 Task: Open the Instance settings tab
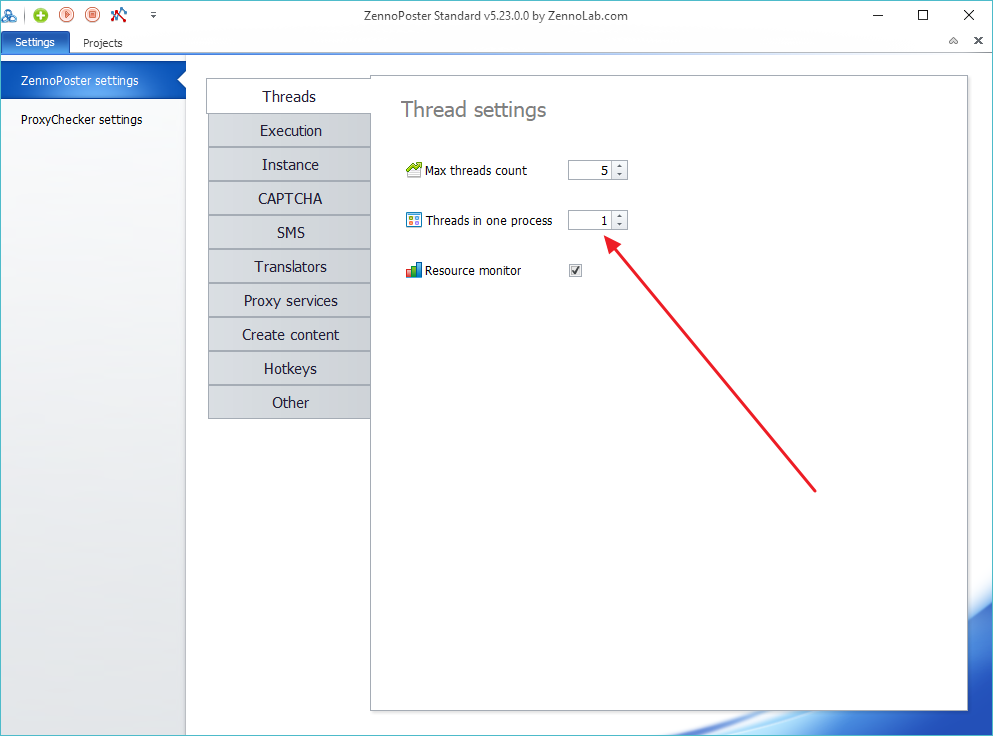tap(290, 165)
